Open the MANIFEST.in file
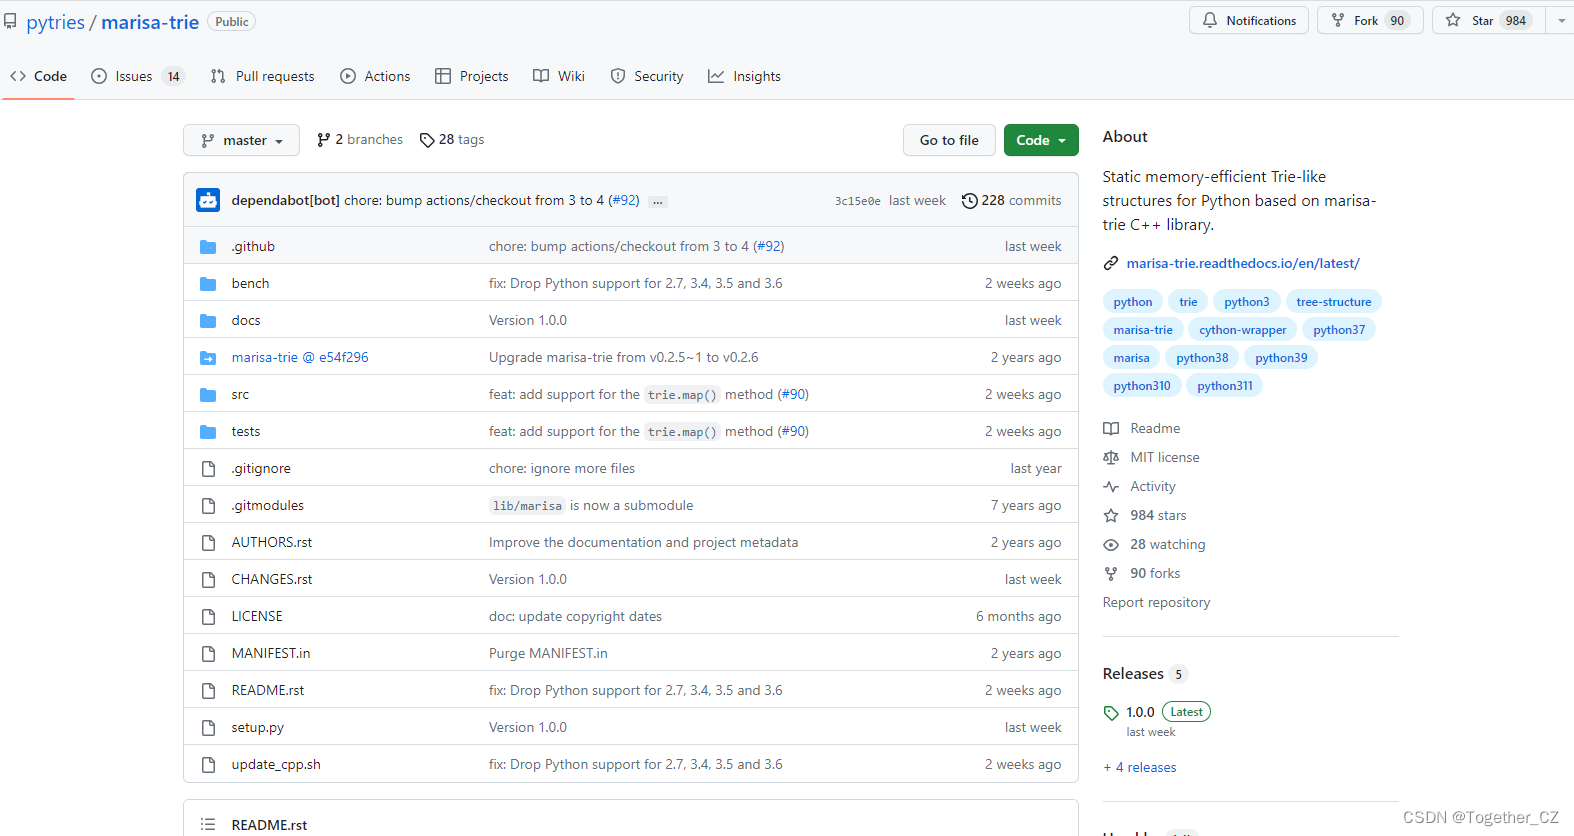This screenshot has height=836, width=1574. (x=271, y=654)
